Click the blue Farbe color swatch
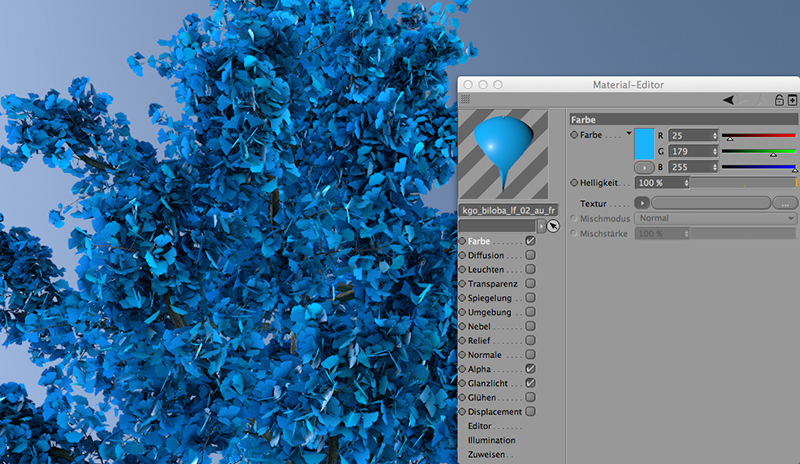Image resolution: width=800 pixels, height=464 pixels. (x=644, y=143)
